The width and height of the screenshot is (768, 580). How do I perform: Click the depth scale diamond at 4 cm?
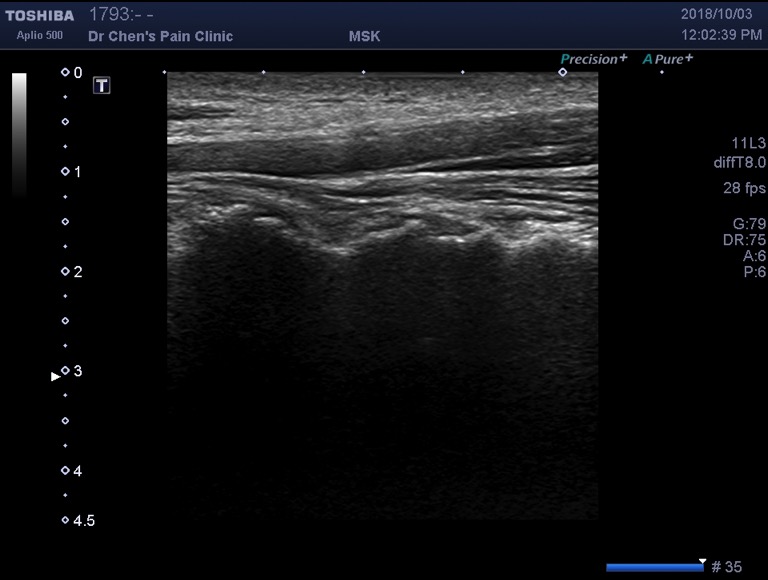(65, 470)
